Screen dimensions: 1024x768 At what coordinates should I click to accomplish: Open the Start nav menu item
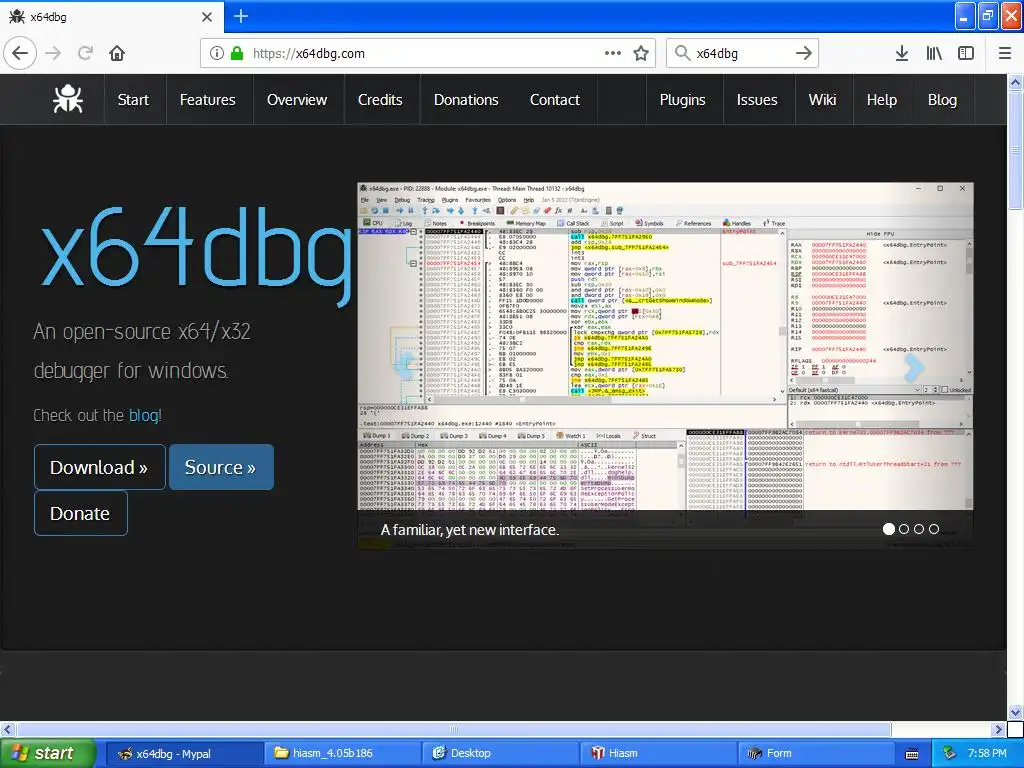click(133, 100)
